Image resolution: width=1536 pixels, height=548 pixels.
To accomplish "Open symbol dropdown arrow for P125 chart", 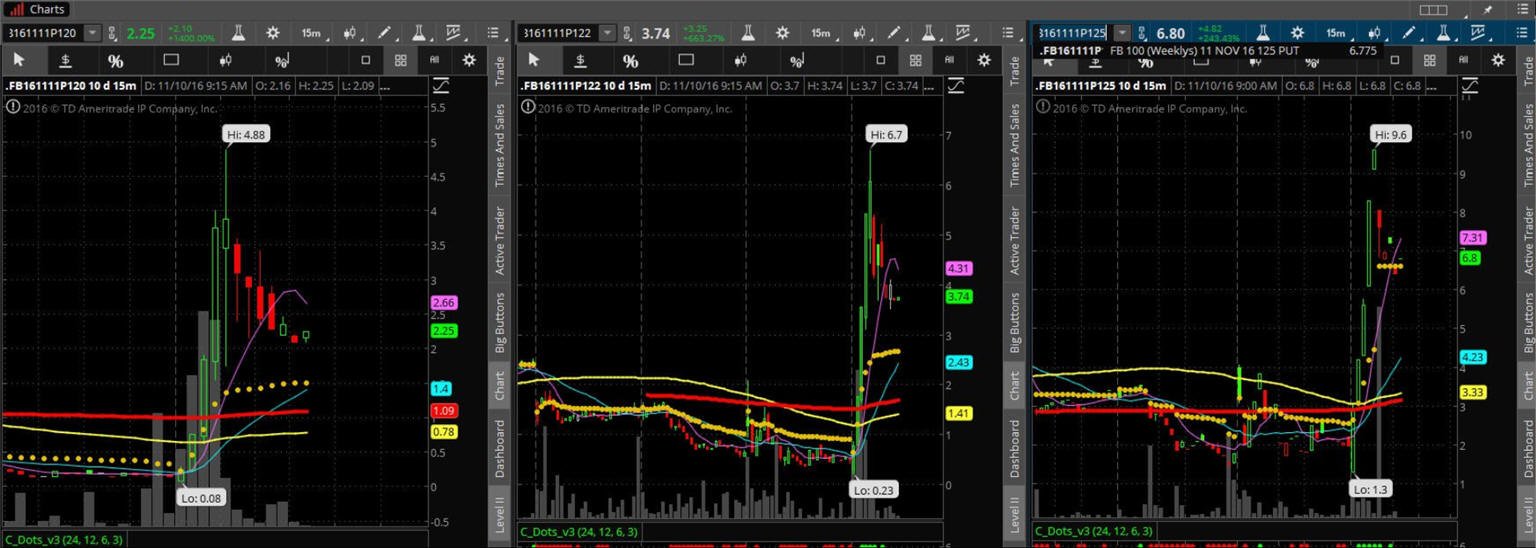I will 1122,33.
